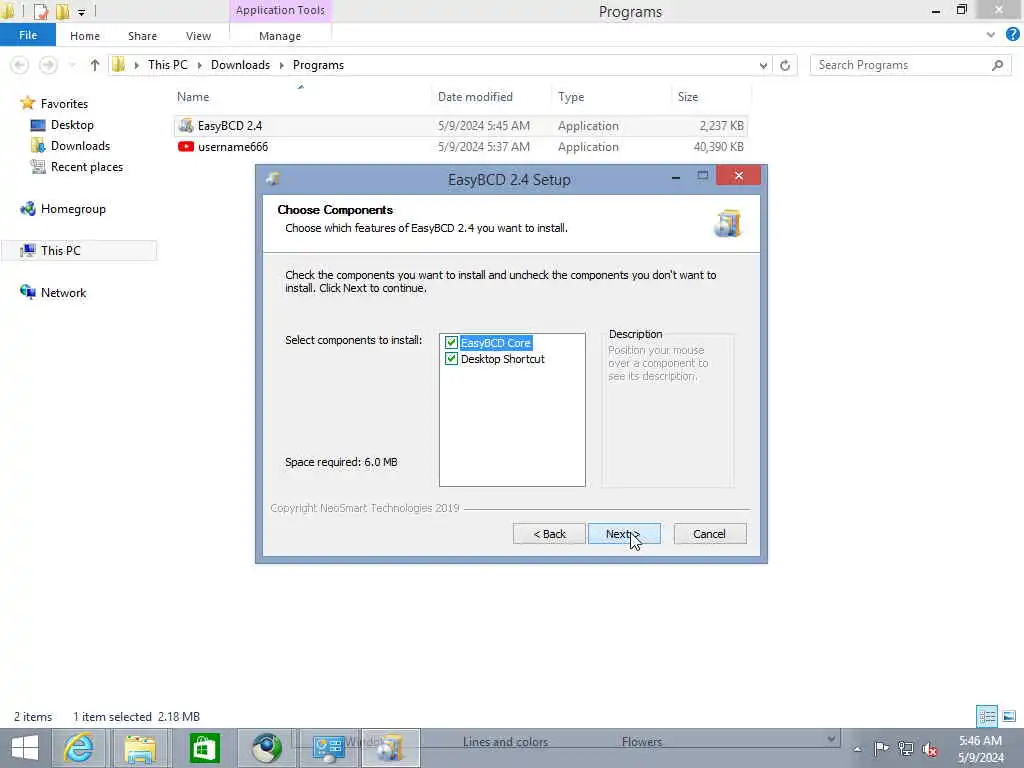Open Desktop in navigation pane
The height and width of the screenshot is (768, 1024).
[x=72, y=125]
